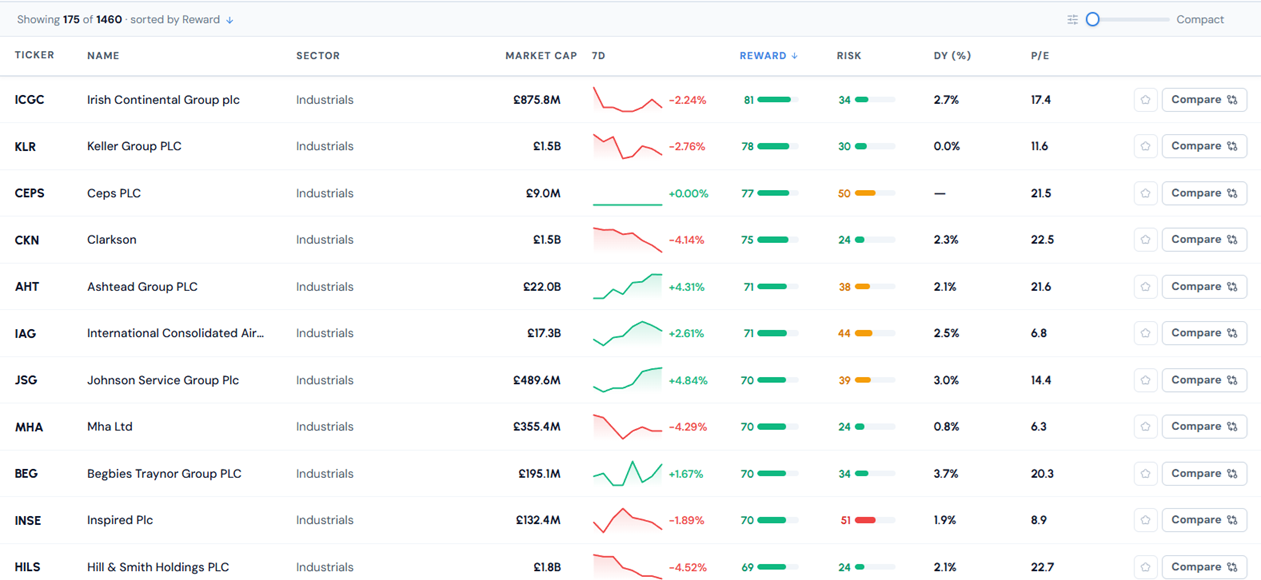Star the BEG Begbies Traynor row
This screenshot has width=1261, height=580.
click(x=1145, y=473)
